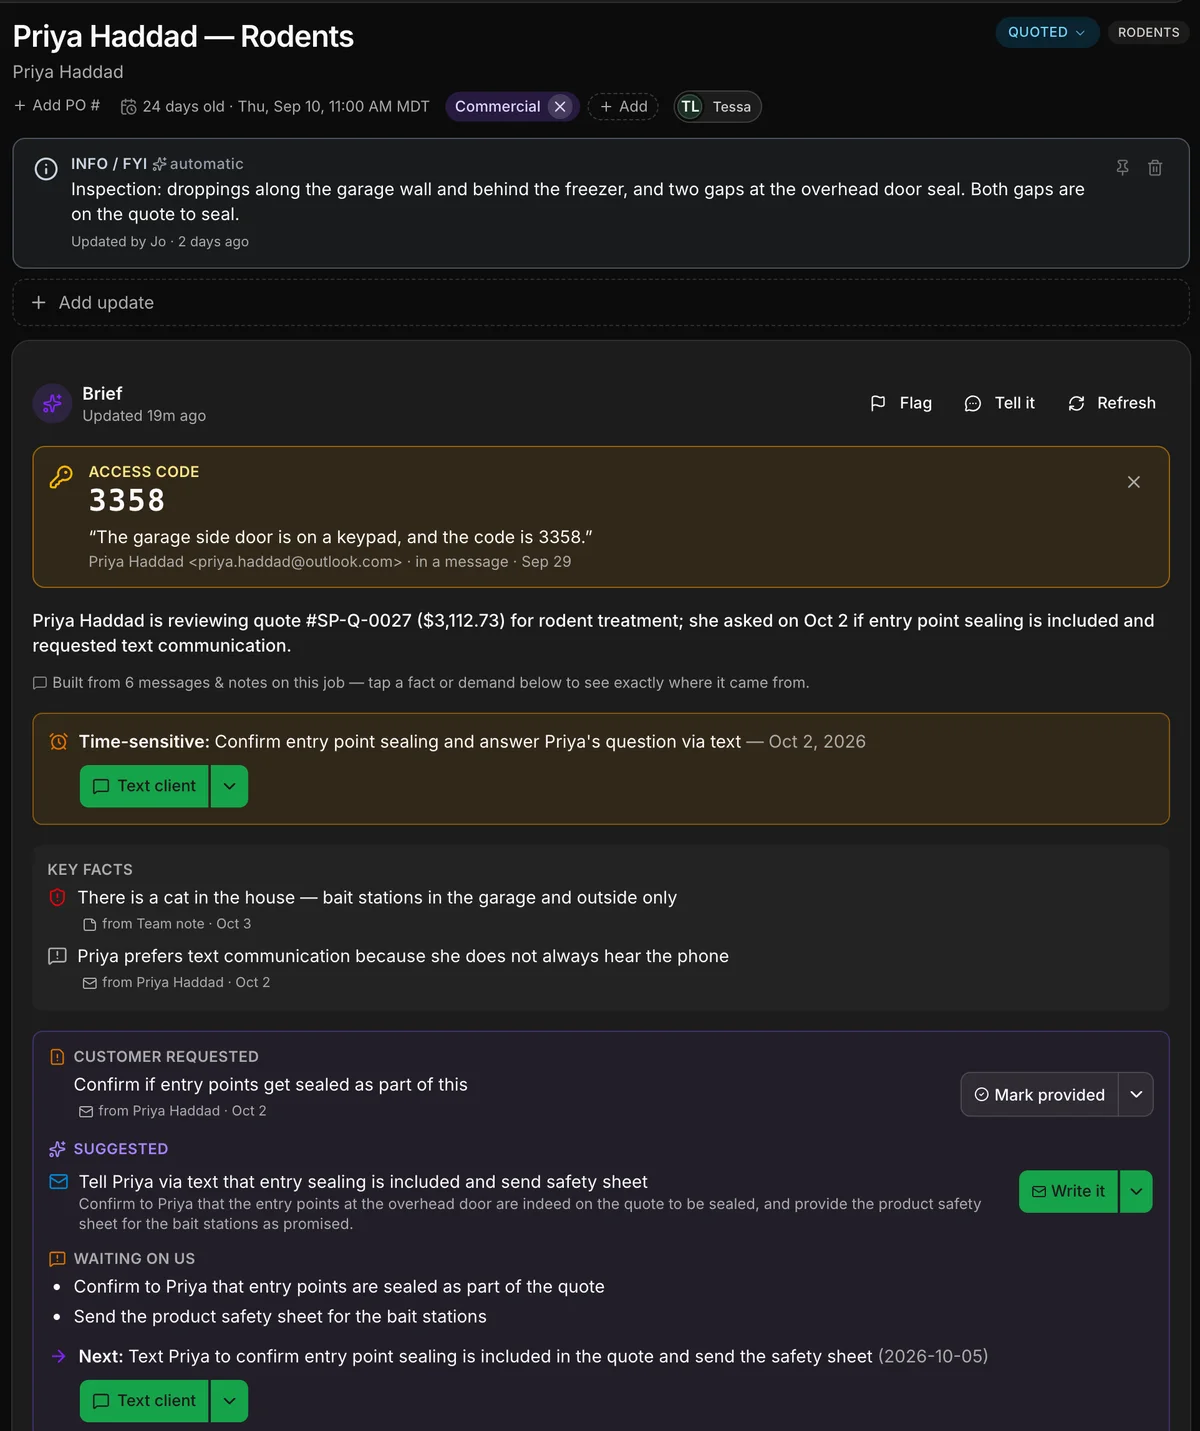Delete the Info / FYI note
The width and height of the screenshot is (1200, 1431).
point(1155,168)
